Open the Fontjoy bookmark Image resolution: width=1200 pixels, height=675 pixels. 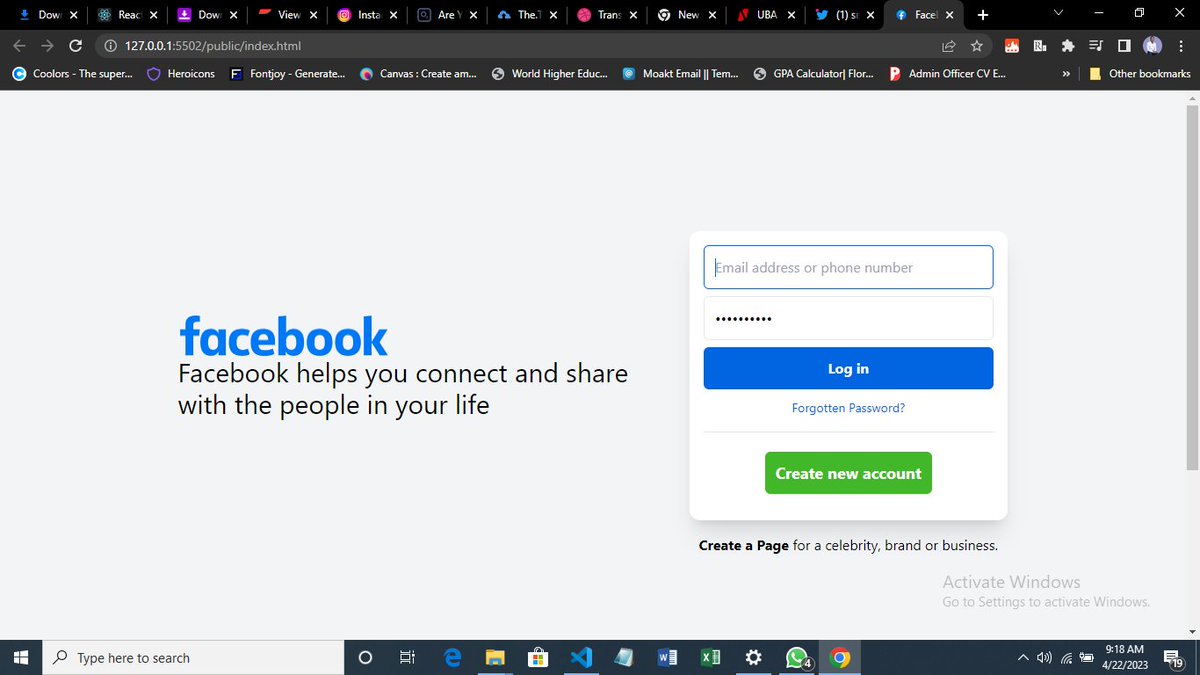[288, 74]
